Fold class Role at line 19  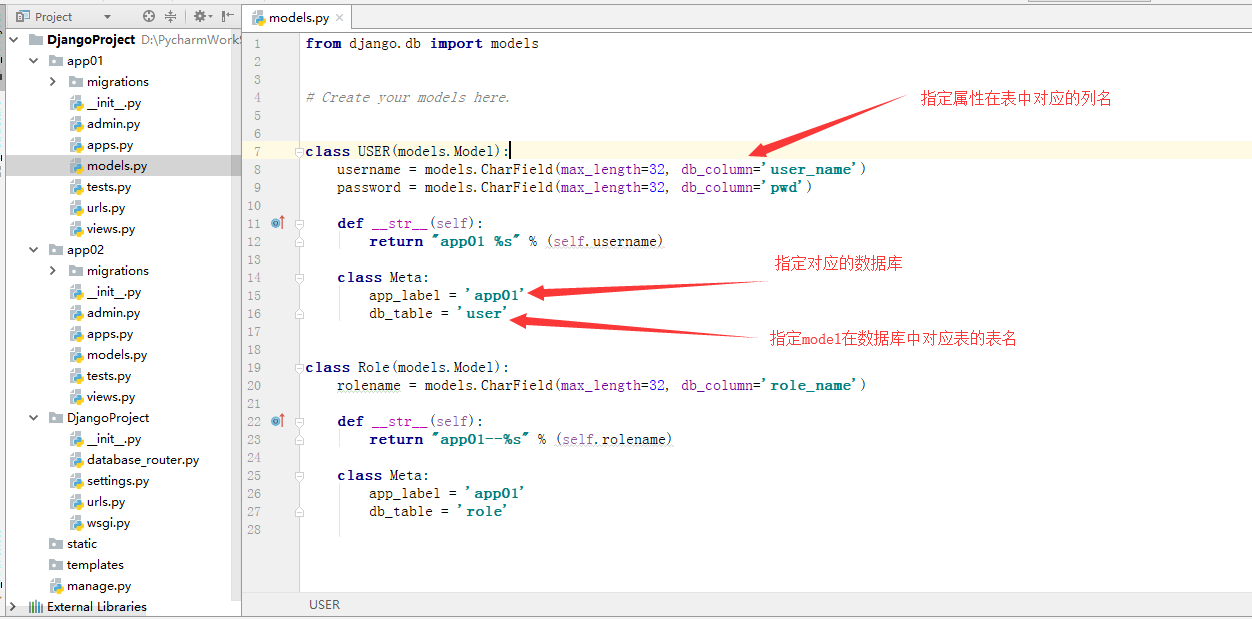298,368
